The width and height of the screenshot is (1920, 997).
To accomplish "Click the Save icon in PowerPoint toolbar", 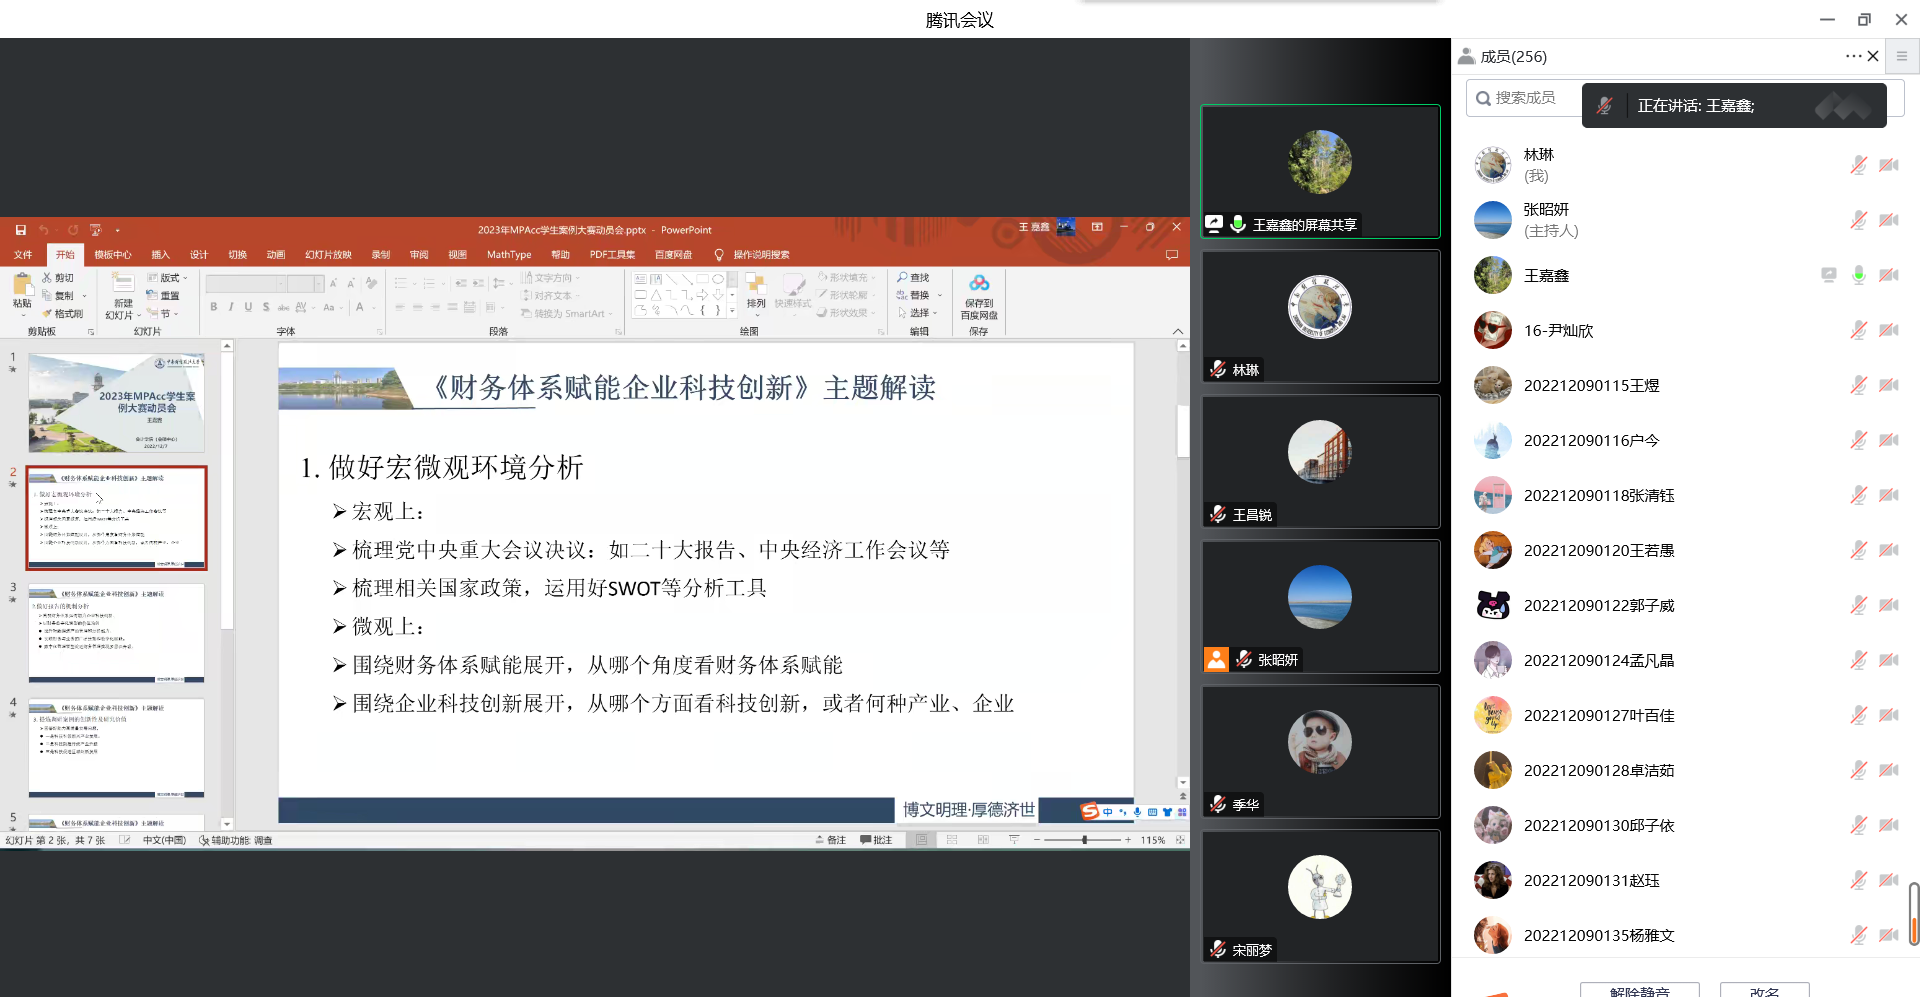I will [x=20, y=229].
